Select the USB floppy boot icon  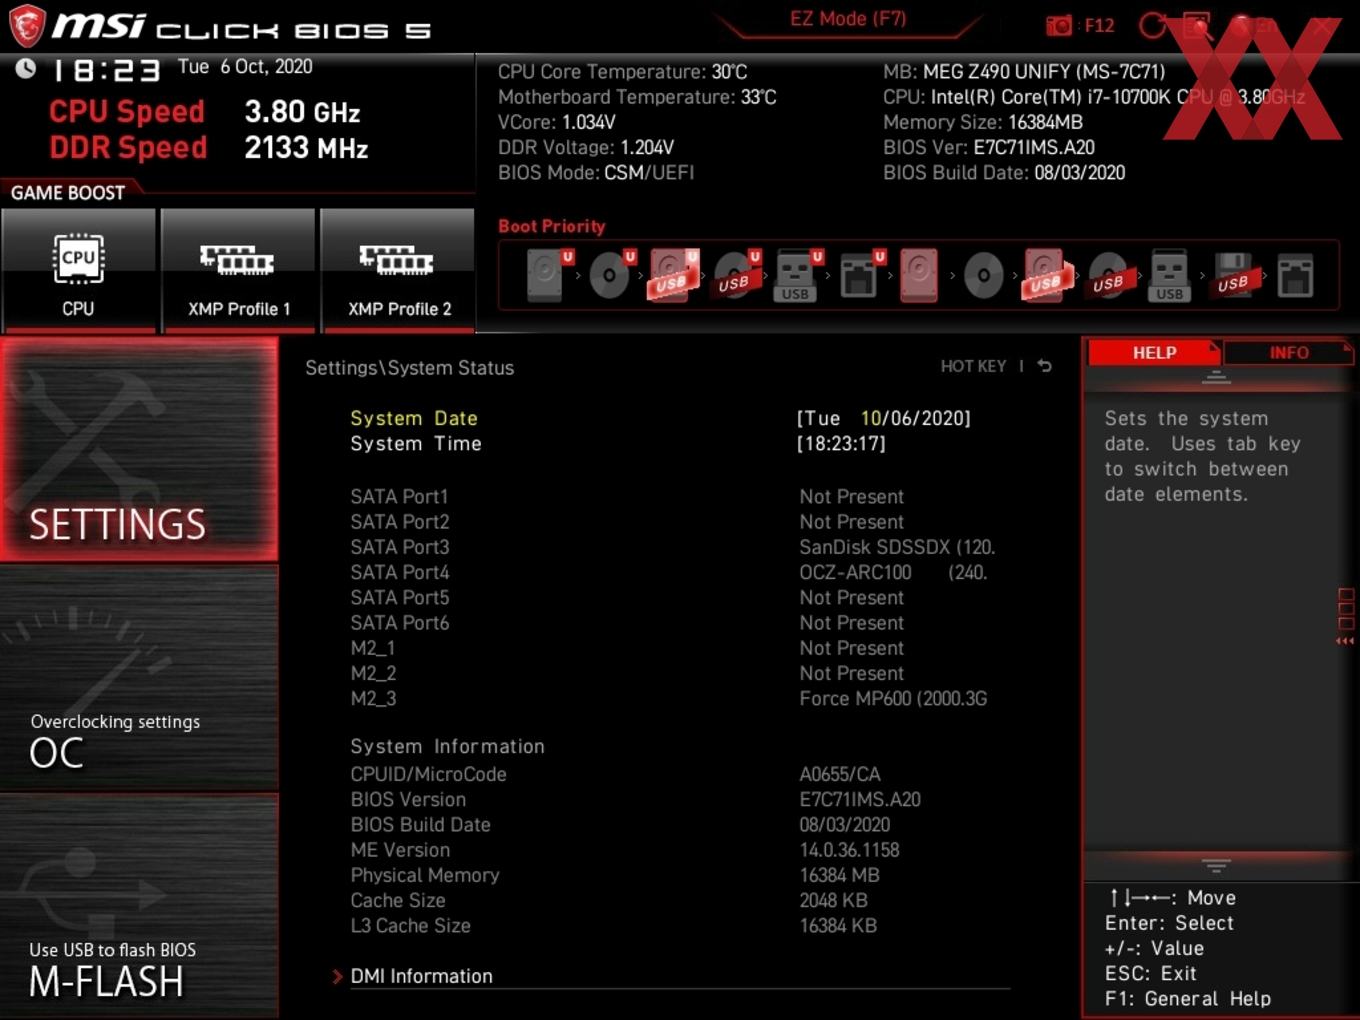click(1232, 275)
